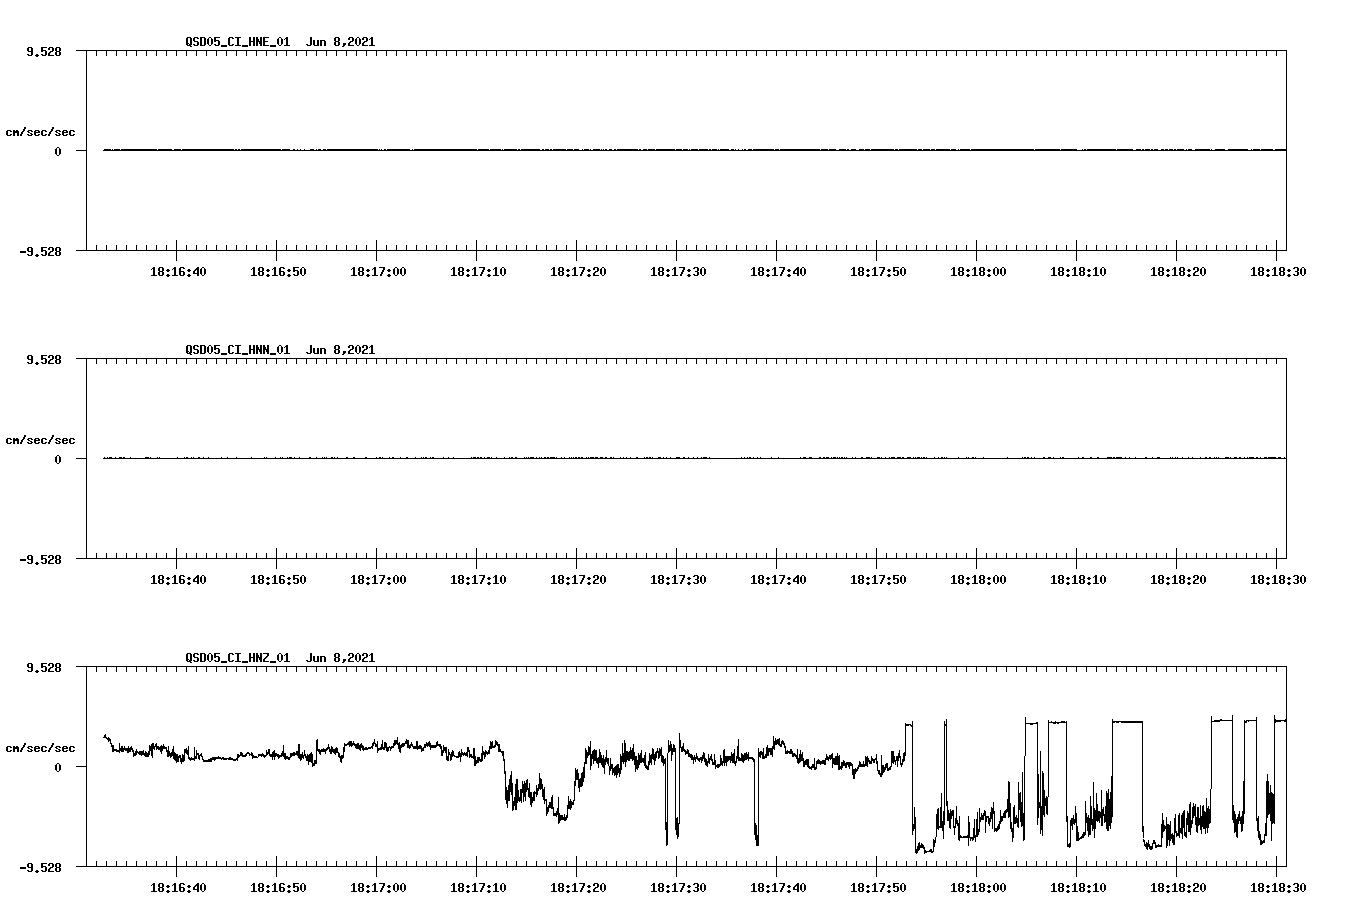The width and height of the screenshot is (1358, 924).
Task: Click time label 18:18:10 under HNE plot
Action: (1078, 272)
